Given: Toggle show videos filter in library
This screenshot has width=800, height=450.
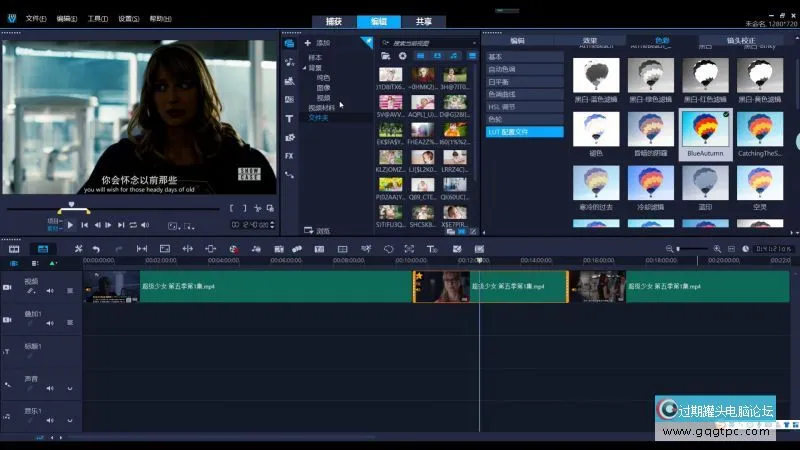Looking at the screenshot, I should [420, 56].
